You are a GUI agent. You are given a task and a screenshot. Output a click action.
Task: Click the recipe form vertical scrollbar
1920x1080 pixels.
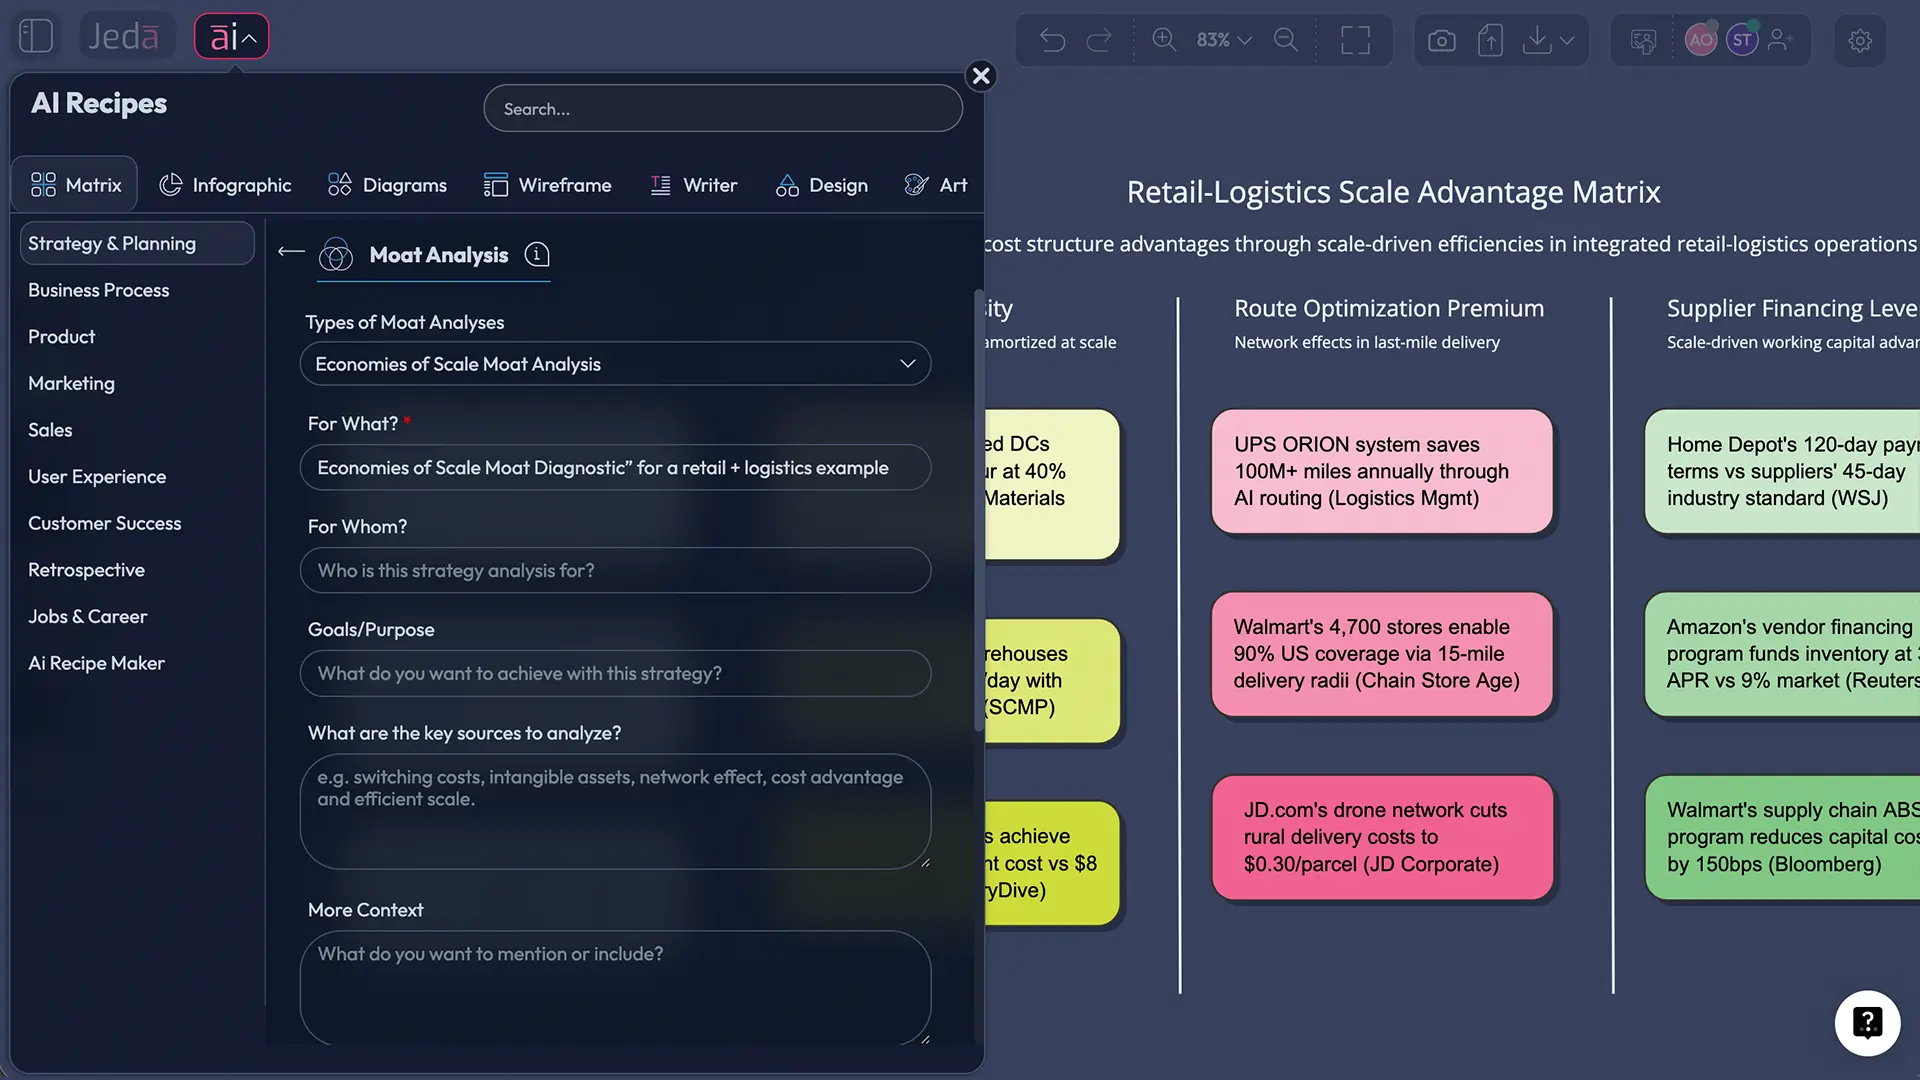(x=978, y=510)
